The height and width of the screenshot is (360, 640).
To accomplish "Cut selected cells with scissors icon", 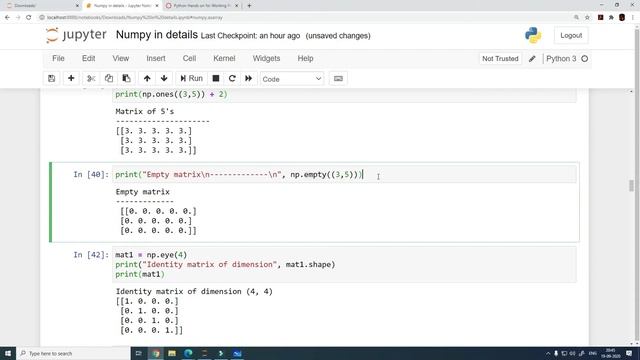I will (91, 78).
